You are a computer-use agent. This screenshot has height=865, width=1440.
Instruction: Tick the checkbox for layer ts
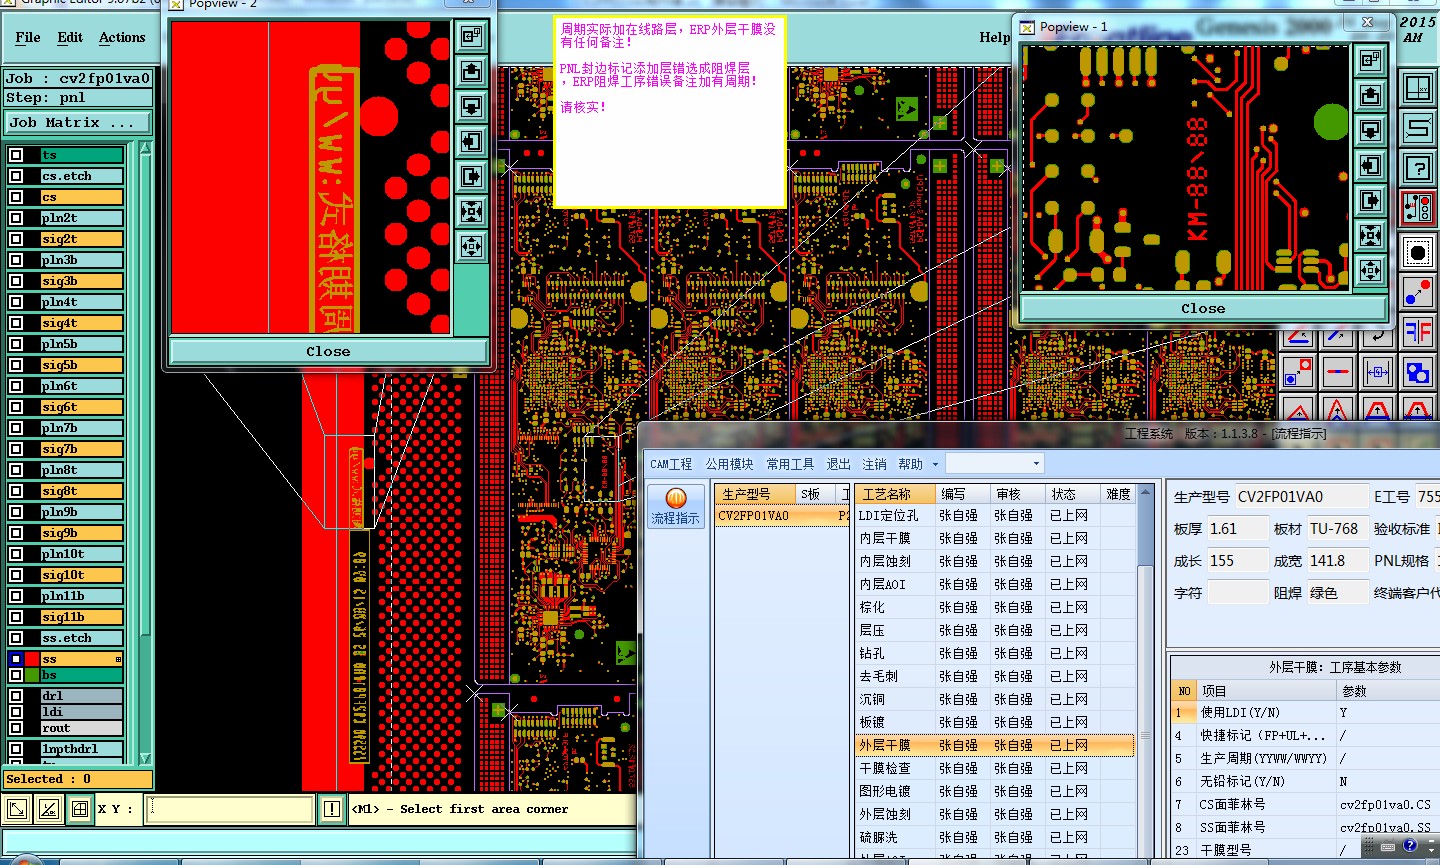pyautogui.click(x=16, y=155)
